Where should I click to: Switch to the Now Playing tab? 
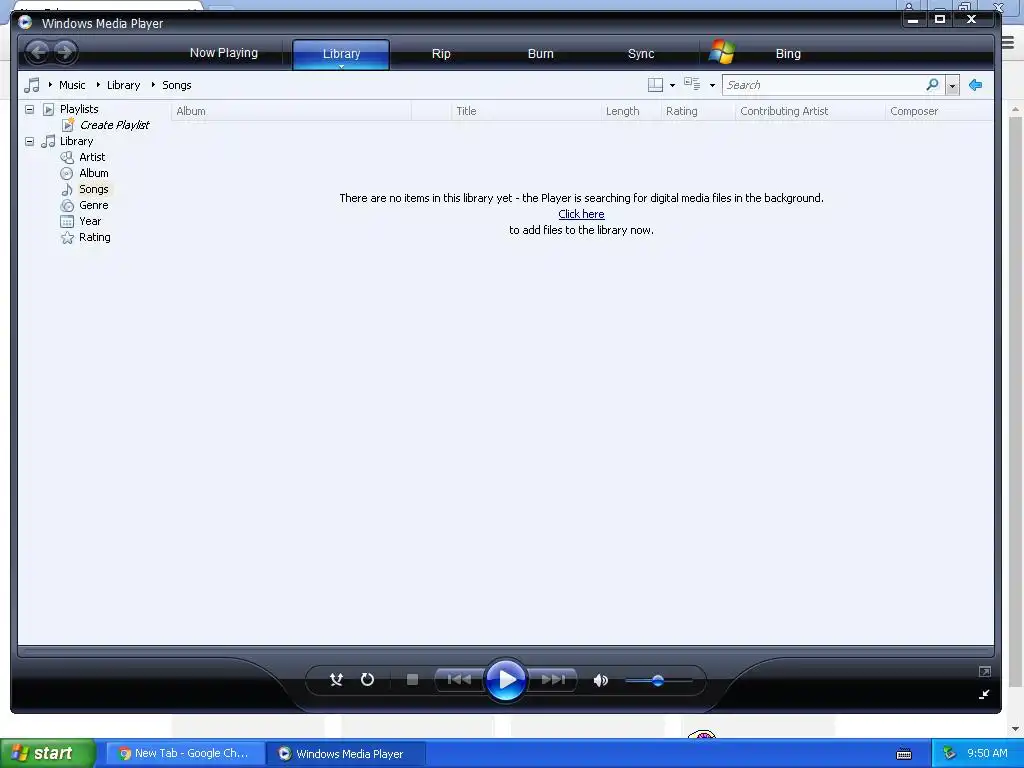coord(223,53)
